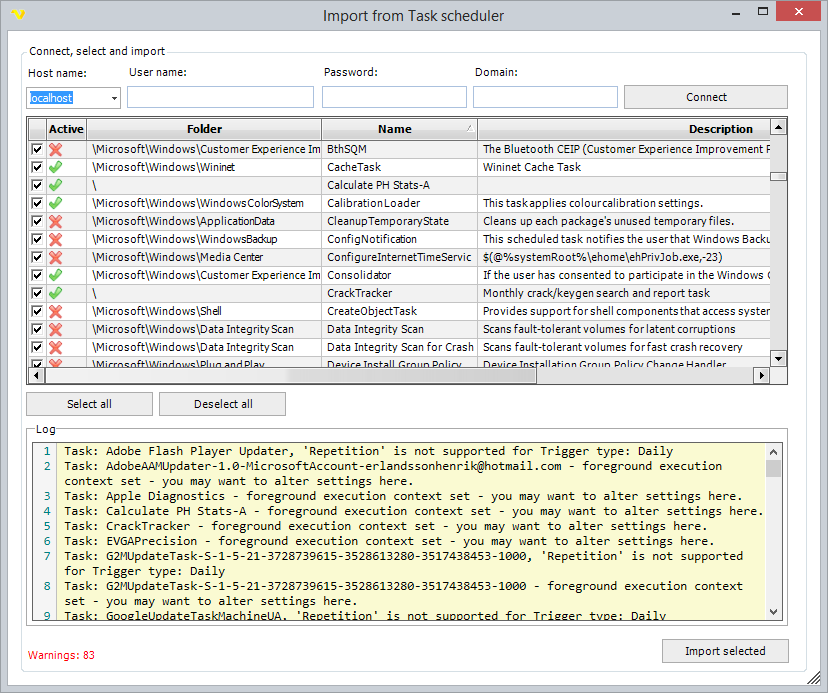The image size is (828, 693).
Task: Click the green check icon for CacheTask
Action: point(58,167)
